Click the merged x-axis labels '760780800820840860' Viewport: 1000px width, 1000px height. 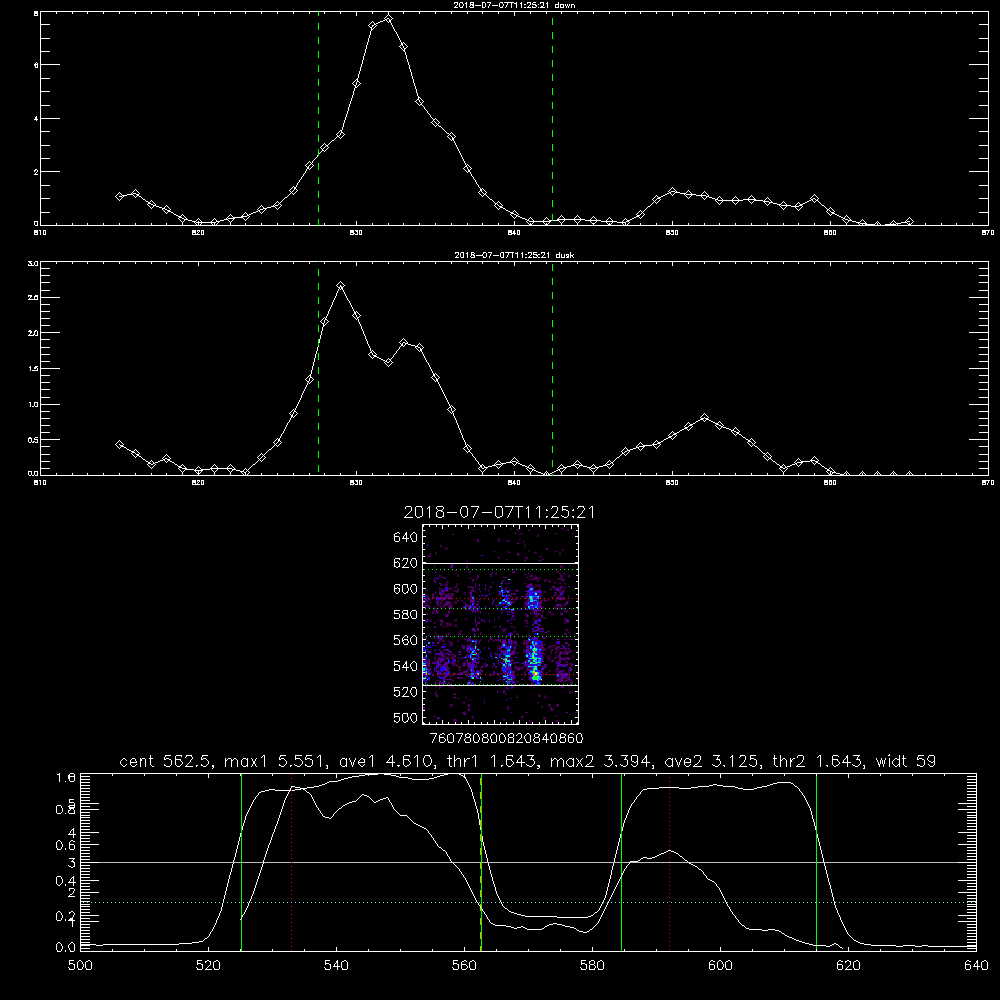pyautogui.click(x=506, y=739)
